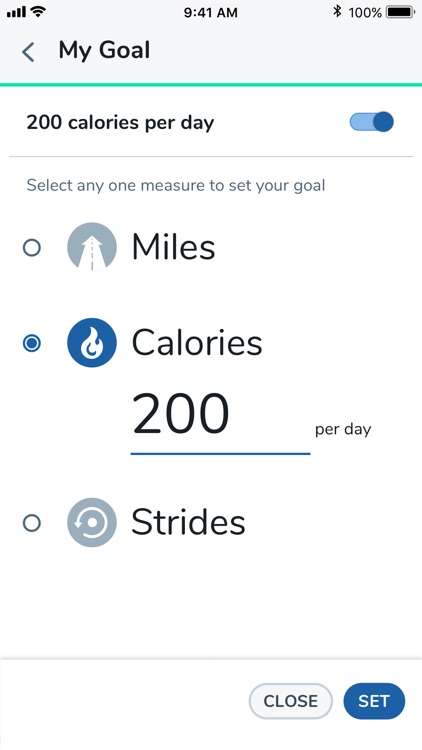Click the 200 calories input field
Image resolution: width=422 pixels, height=750 pixels.
(220, 421)
